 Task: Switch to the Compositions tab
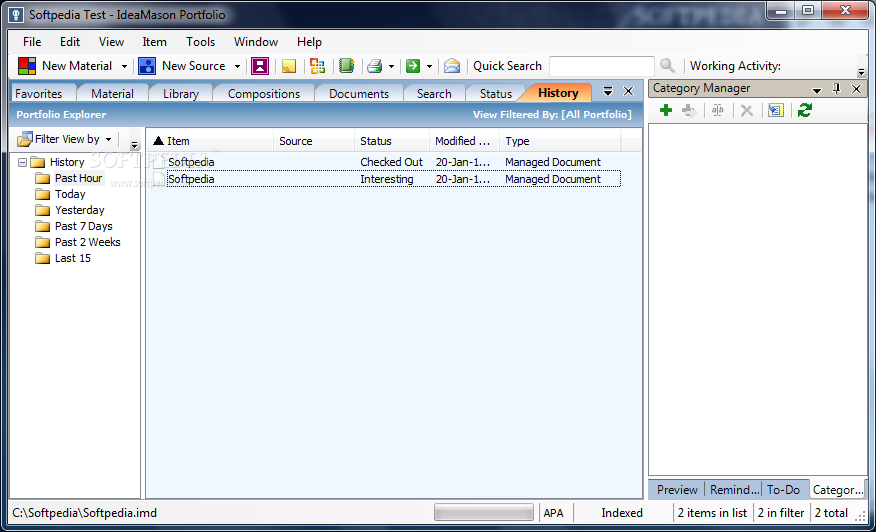pyautogui.click(x=264, y=94)
